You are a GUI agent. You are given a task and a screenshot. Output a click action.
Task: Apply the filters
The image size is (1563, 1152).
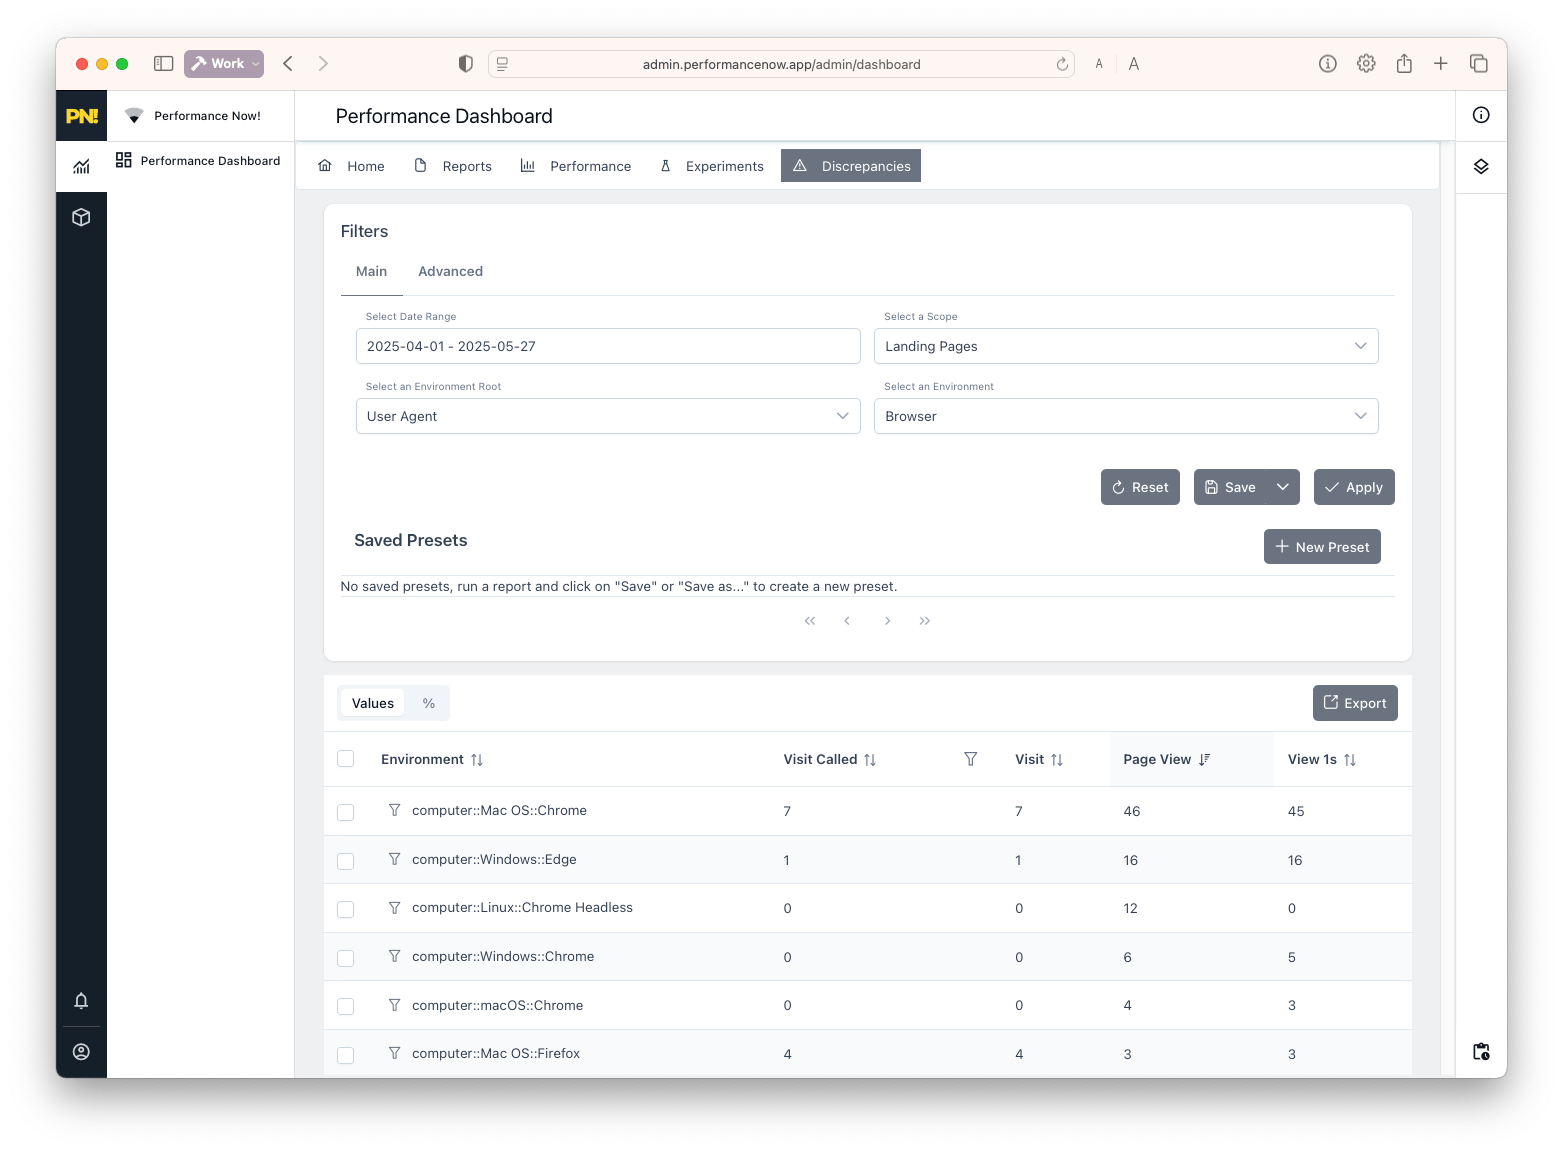[x=1354, y=487]
